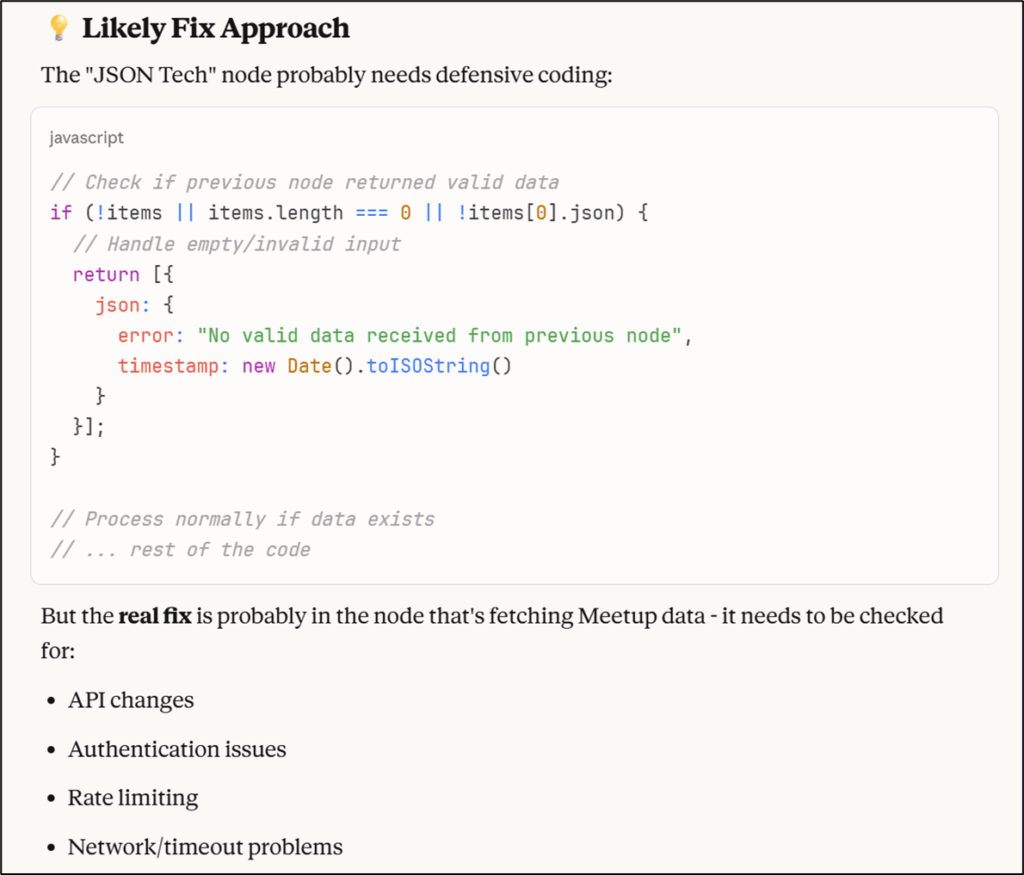Click the "Handle empty/invalid input" comment
Image resolution: width=1024 pixels, height=875 pixels.
(237, 244)
